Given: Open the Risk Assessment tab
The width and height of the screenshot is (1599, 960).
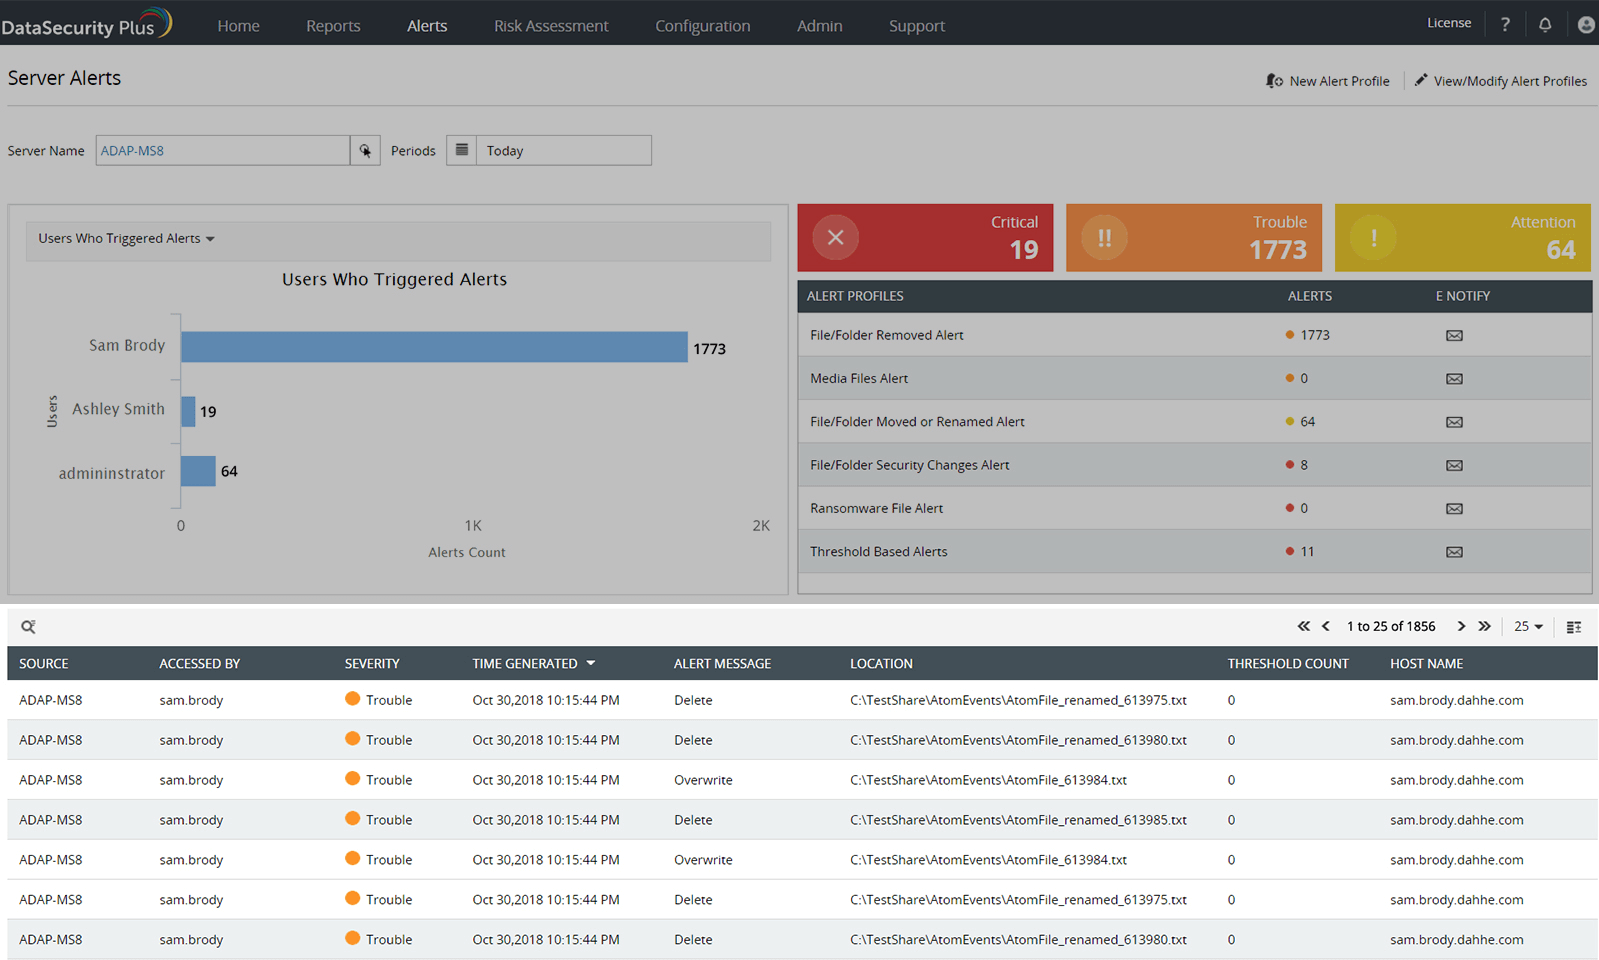Looking at the screenshot, I should click(x=551, y=26).
